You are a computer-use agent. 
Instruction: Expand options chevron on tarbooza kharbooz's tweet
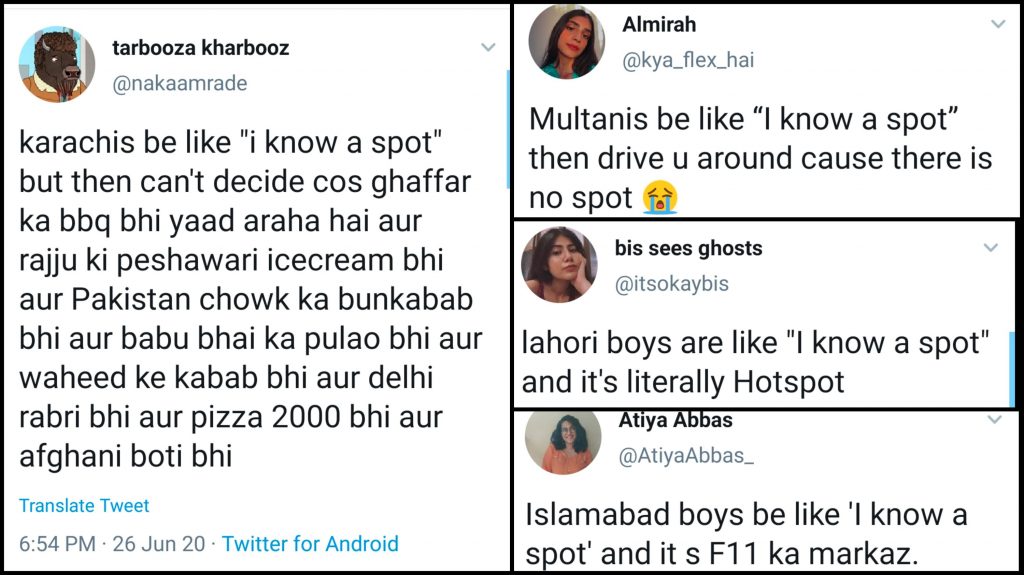coord(488,47)
